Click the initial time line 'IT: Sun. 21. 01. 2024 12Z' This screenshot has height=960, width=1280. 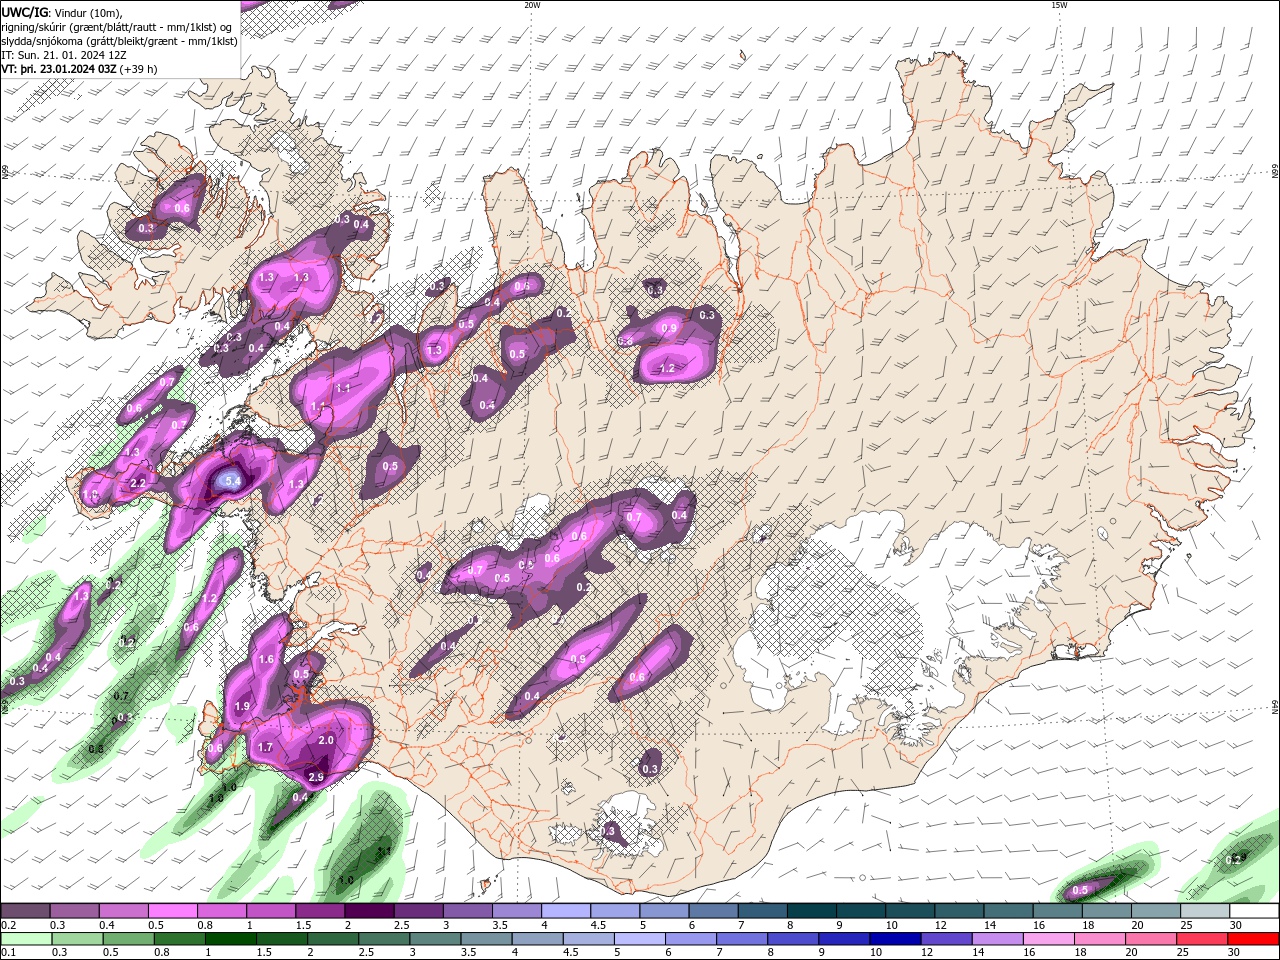pos(65,55)
